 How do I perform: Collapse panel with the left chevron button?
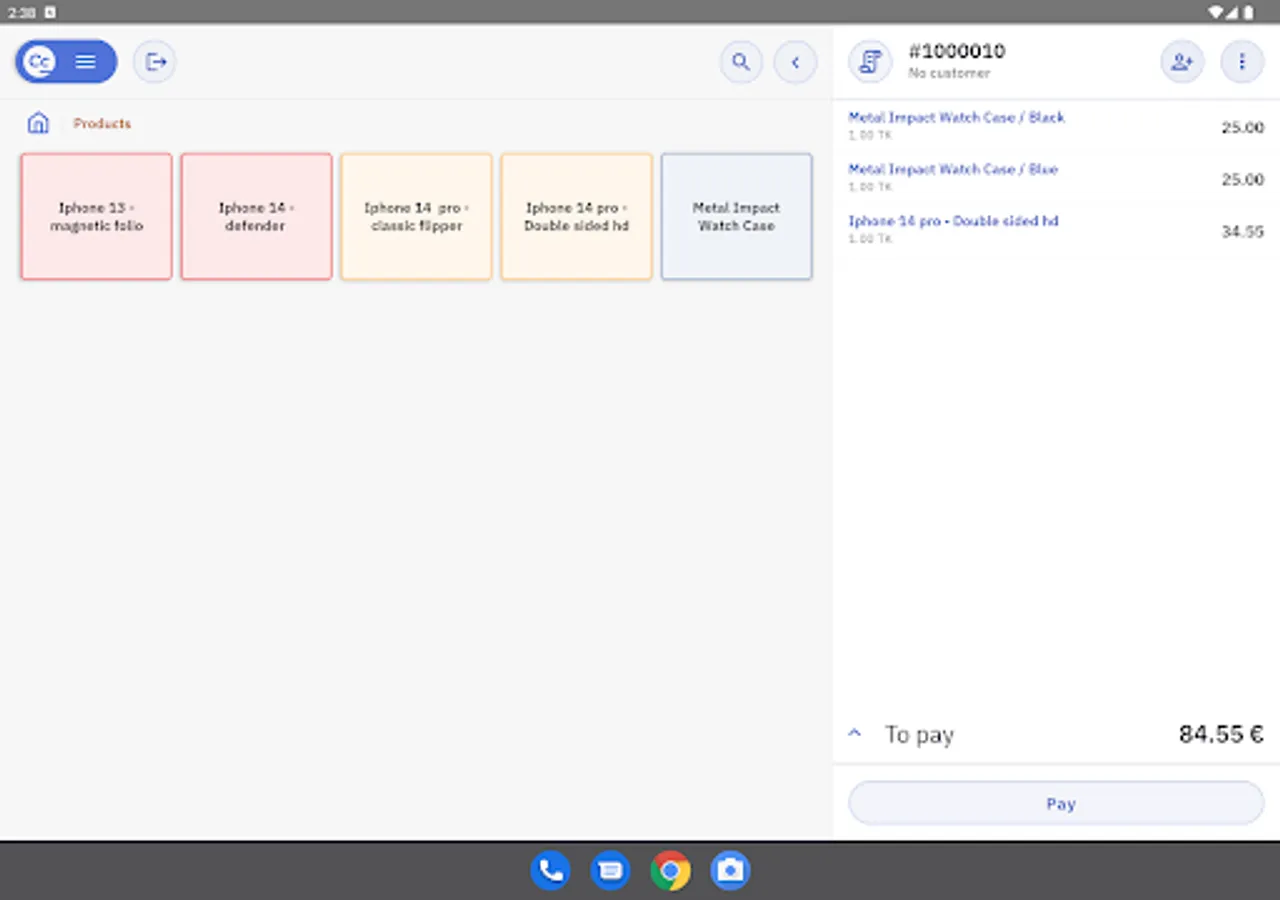pos(795,62)
